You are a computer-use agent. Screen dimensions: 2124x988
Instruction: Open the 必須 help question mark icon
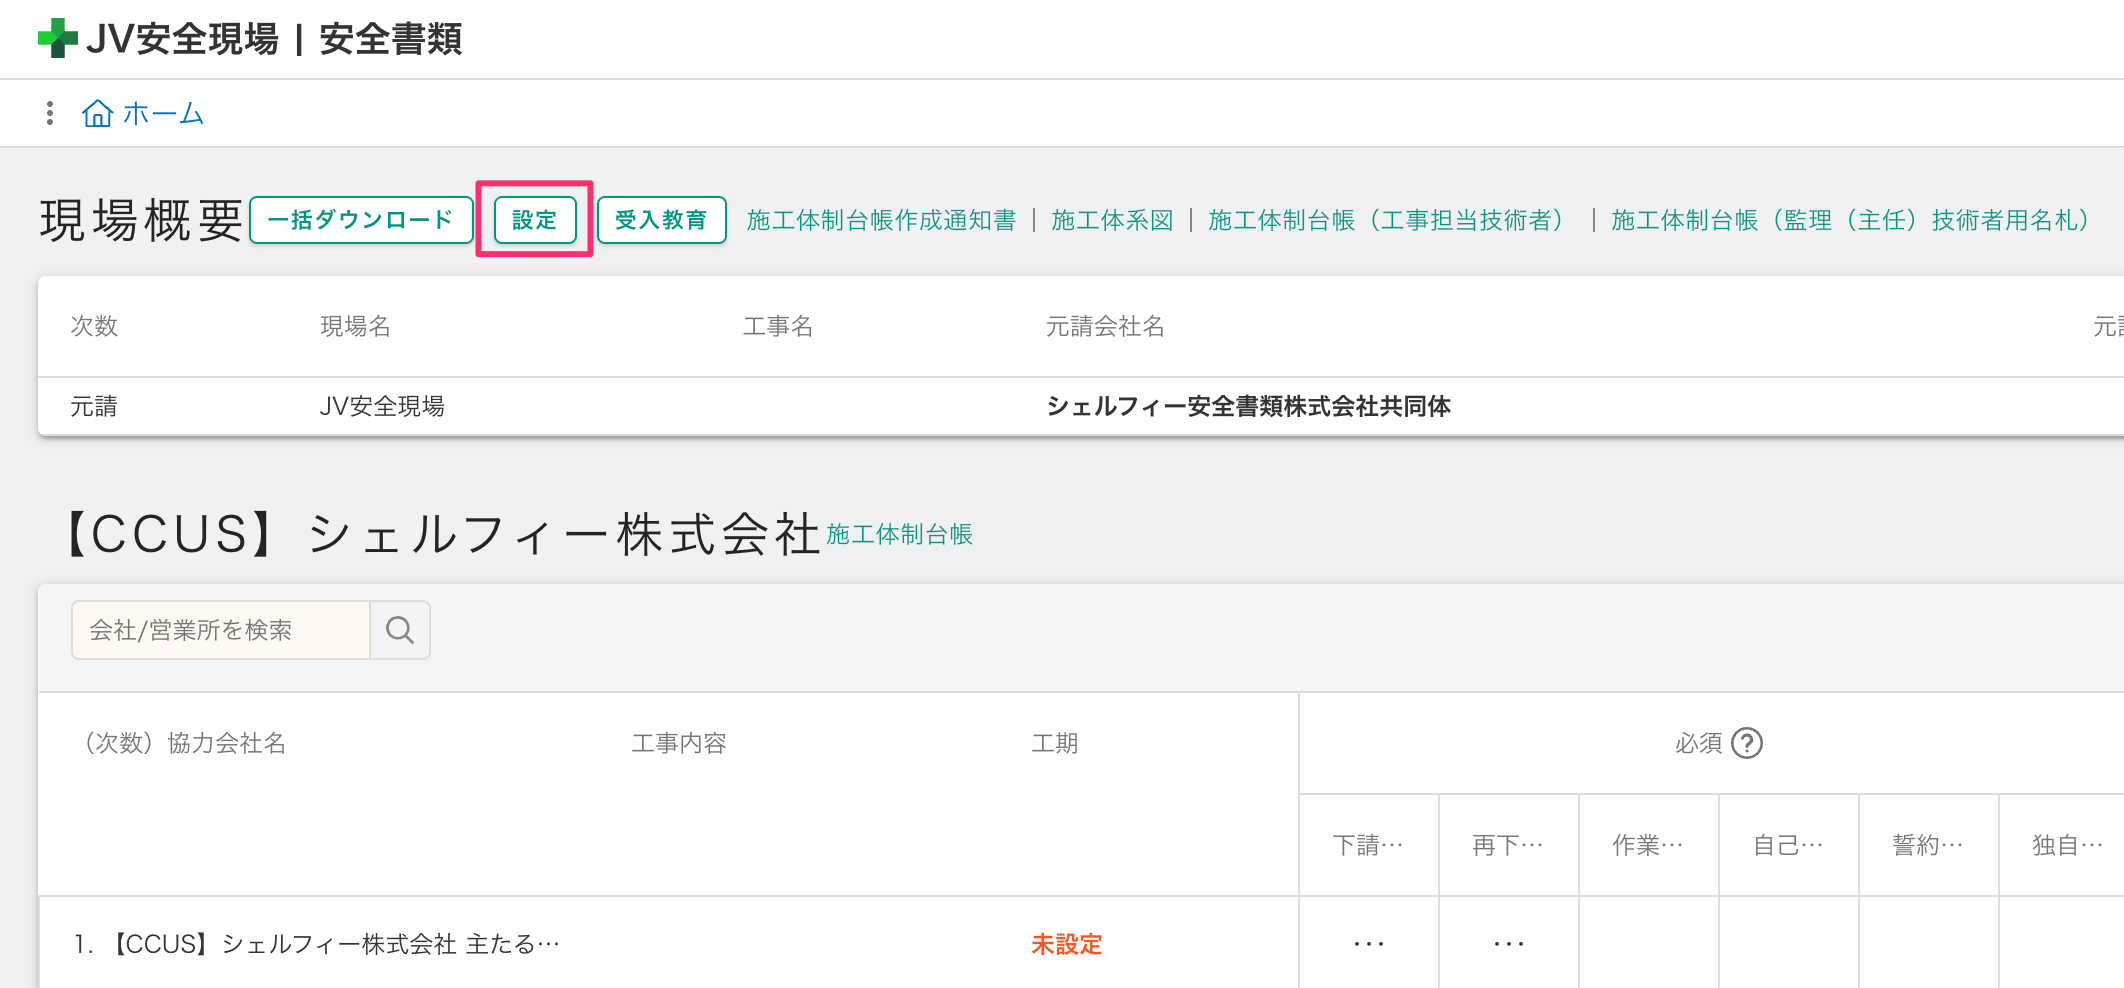tap(1746, 743)
